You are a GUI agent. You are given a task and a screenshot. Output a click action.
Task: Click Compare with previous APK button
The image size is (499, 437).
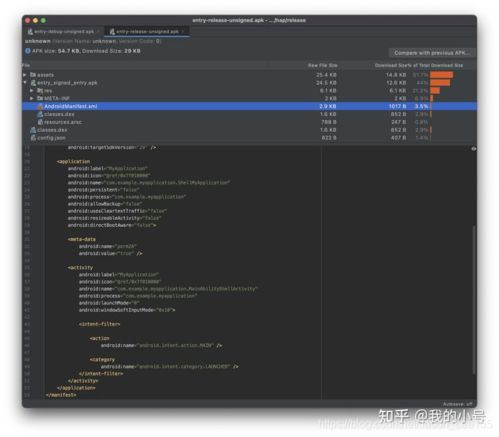click(x=432, y=53)
